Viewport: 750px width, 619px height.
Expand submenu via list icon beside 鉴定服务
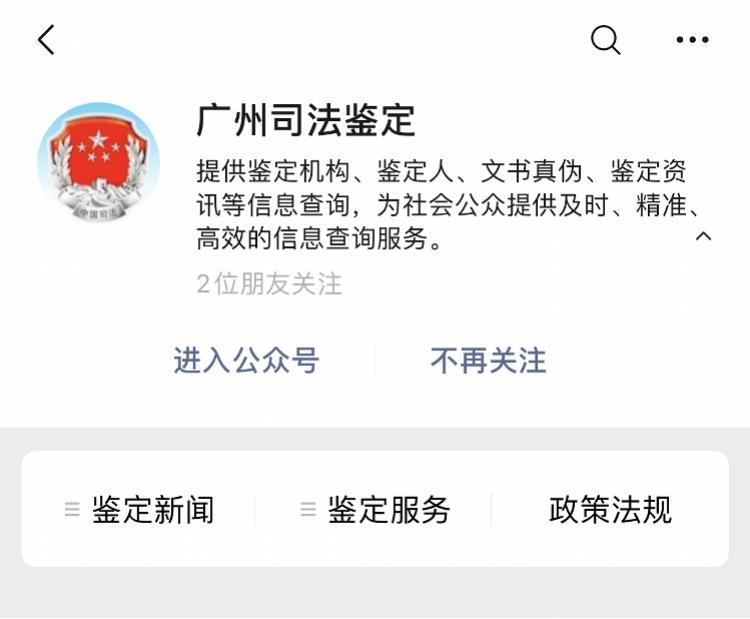click(308, 509)
